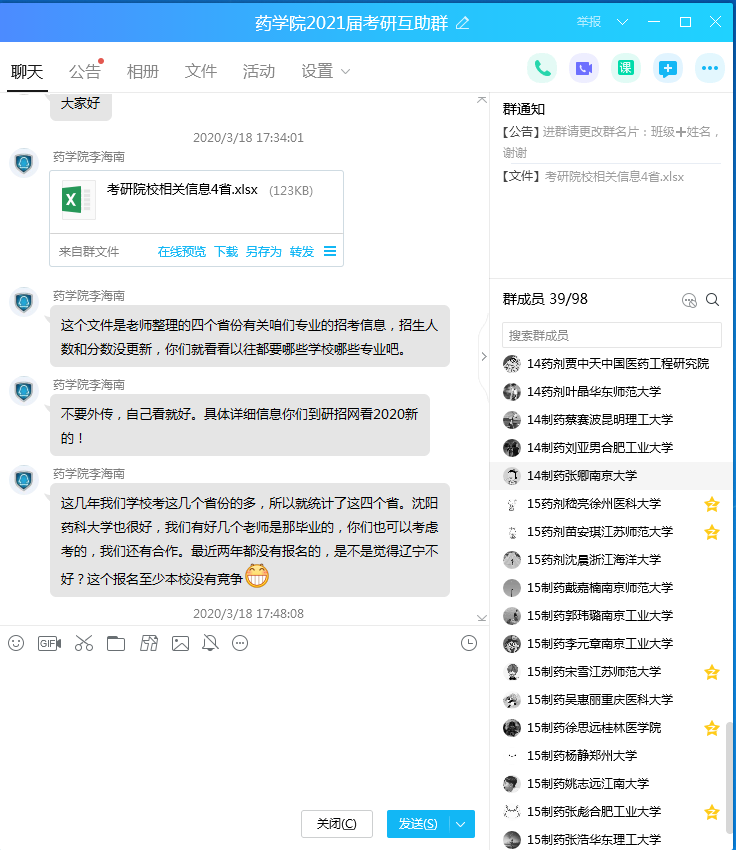Click the send picture icon
736x850 pixels.
[x=180, y=643]
